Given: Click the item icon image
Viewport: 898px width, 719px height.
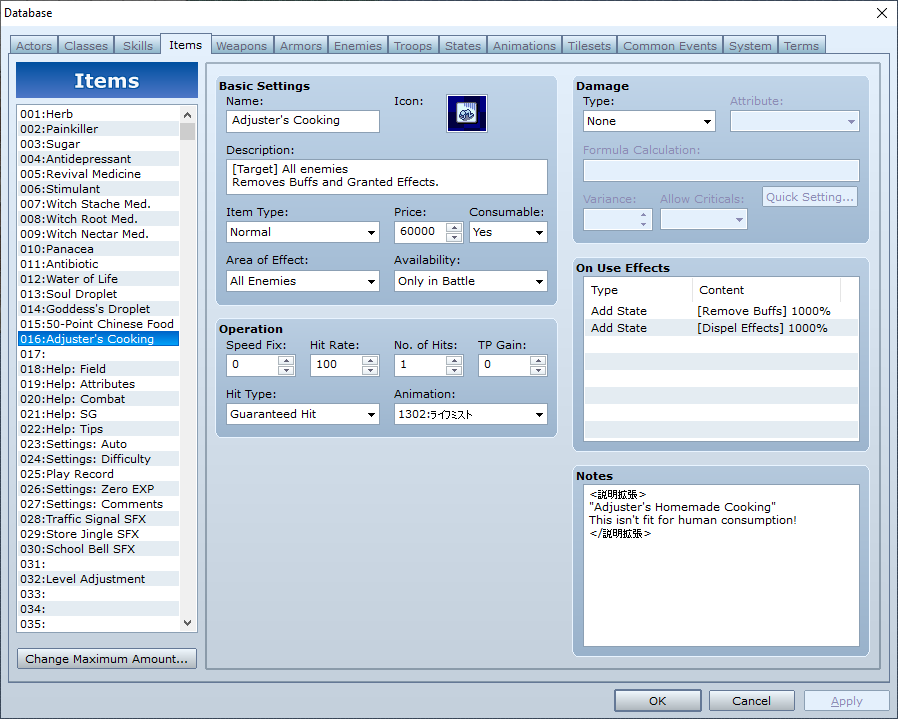Looking at the screenshot, I should click(466, 114).
